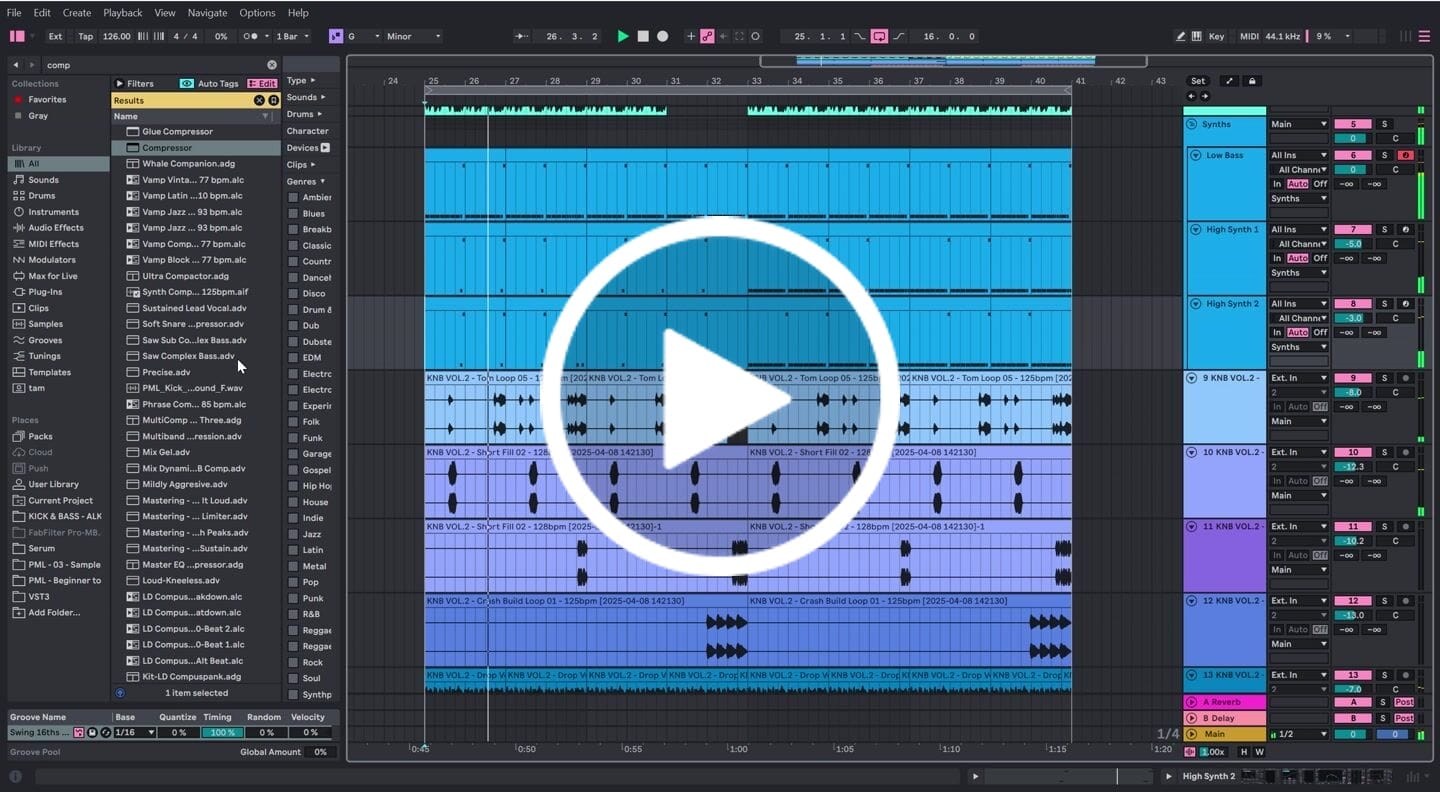The width and height of the screenshot is (1440, 792).
Task: Click the pink Edit button in browser
Action: click(x=262, y=84)
